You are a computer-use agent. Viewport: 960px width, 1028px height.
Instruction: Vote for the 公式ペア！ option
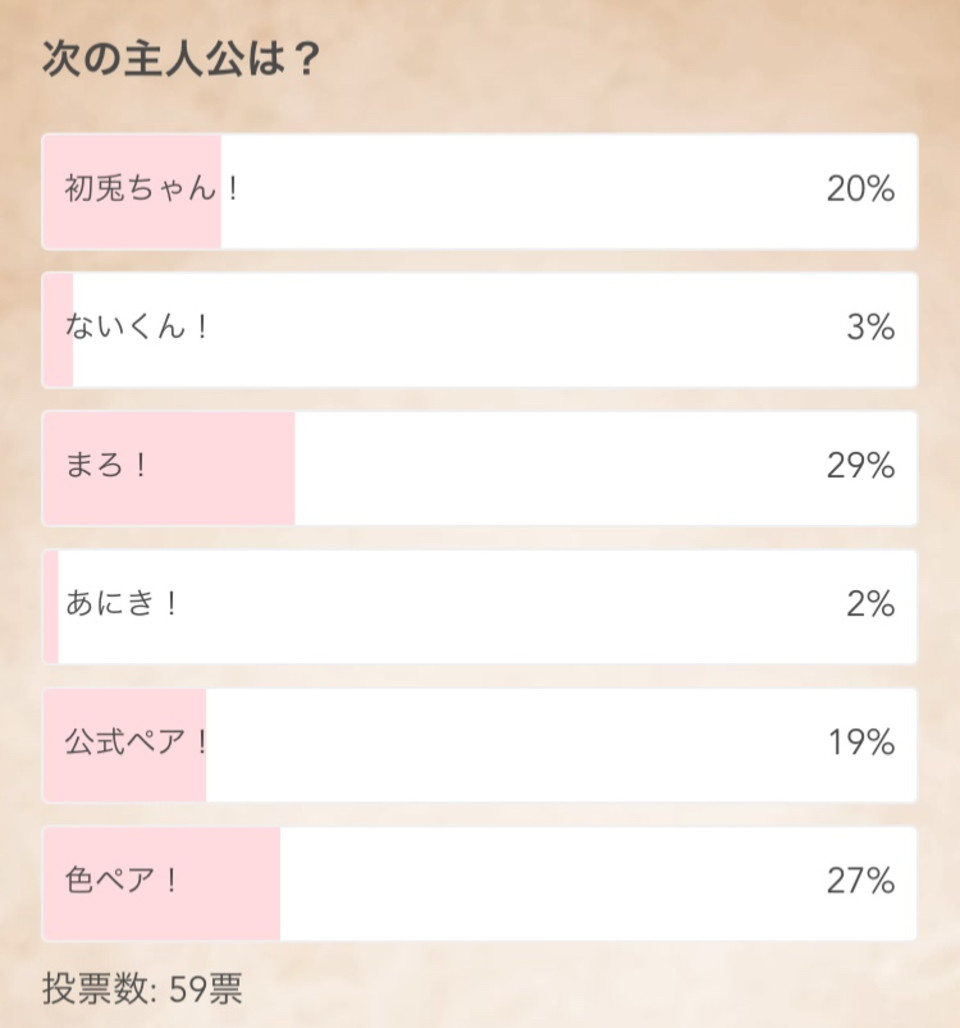(x=480, y=746)
